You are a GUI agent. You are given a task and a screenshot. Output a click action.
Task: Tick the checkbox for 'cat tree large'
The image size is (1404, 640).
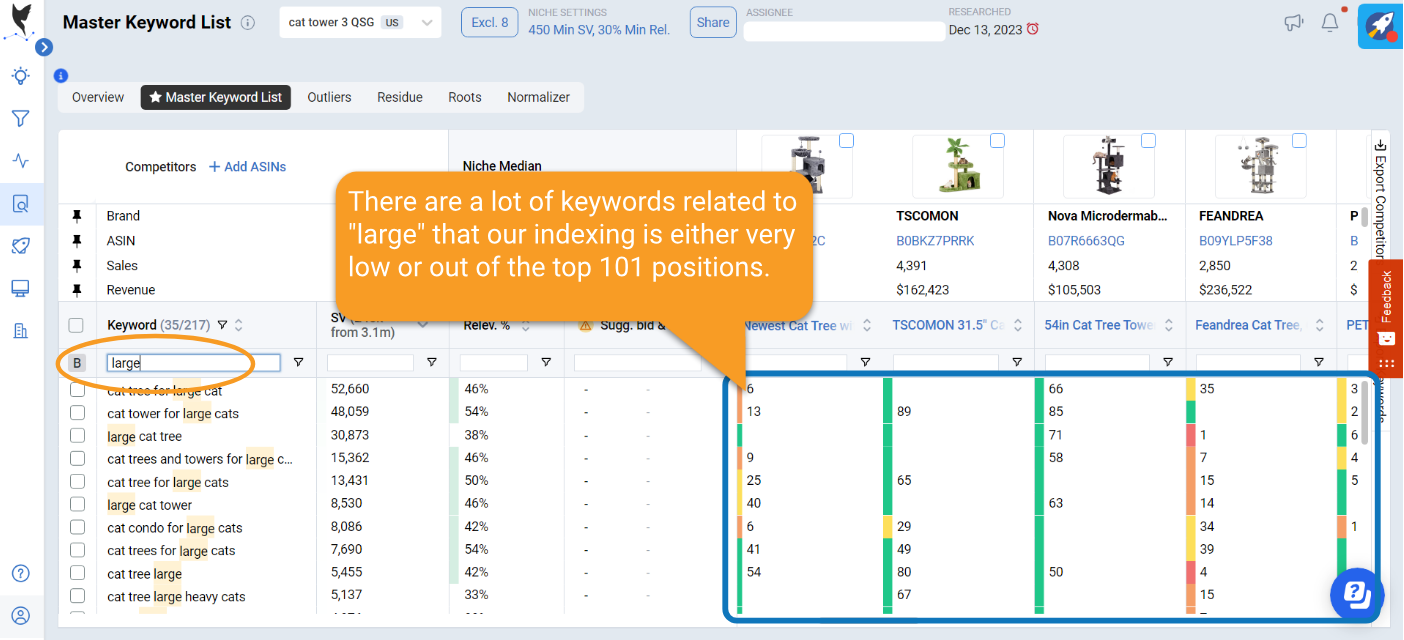77,574
